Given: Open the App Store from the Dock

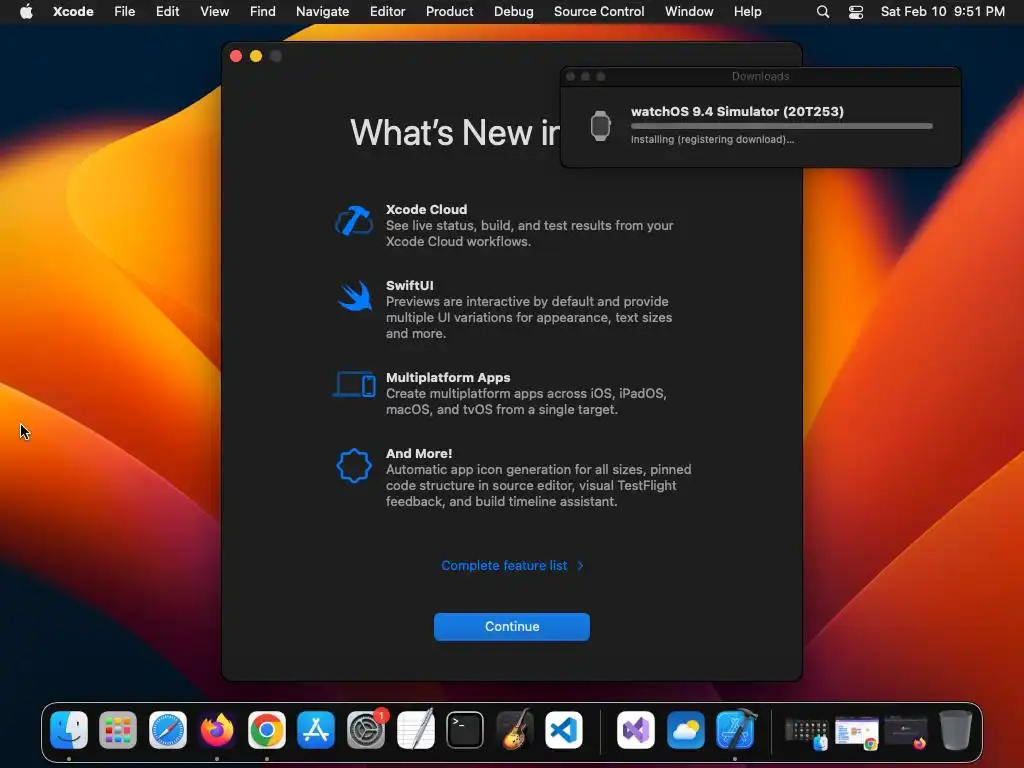Looking at the screenshot, I should [316, 729].
